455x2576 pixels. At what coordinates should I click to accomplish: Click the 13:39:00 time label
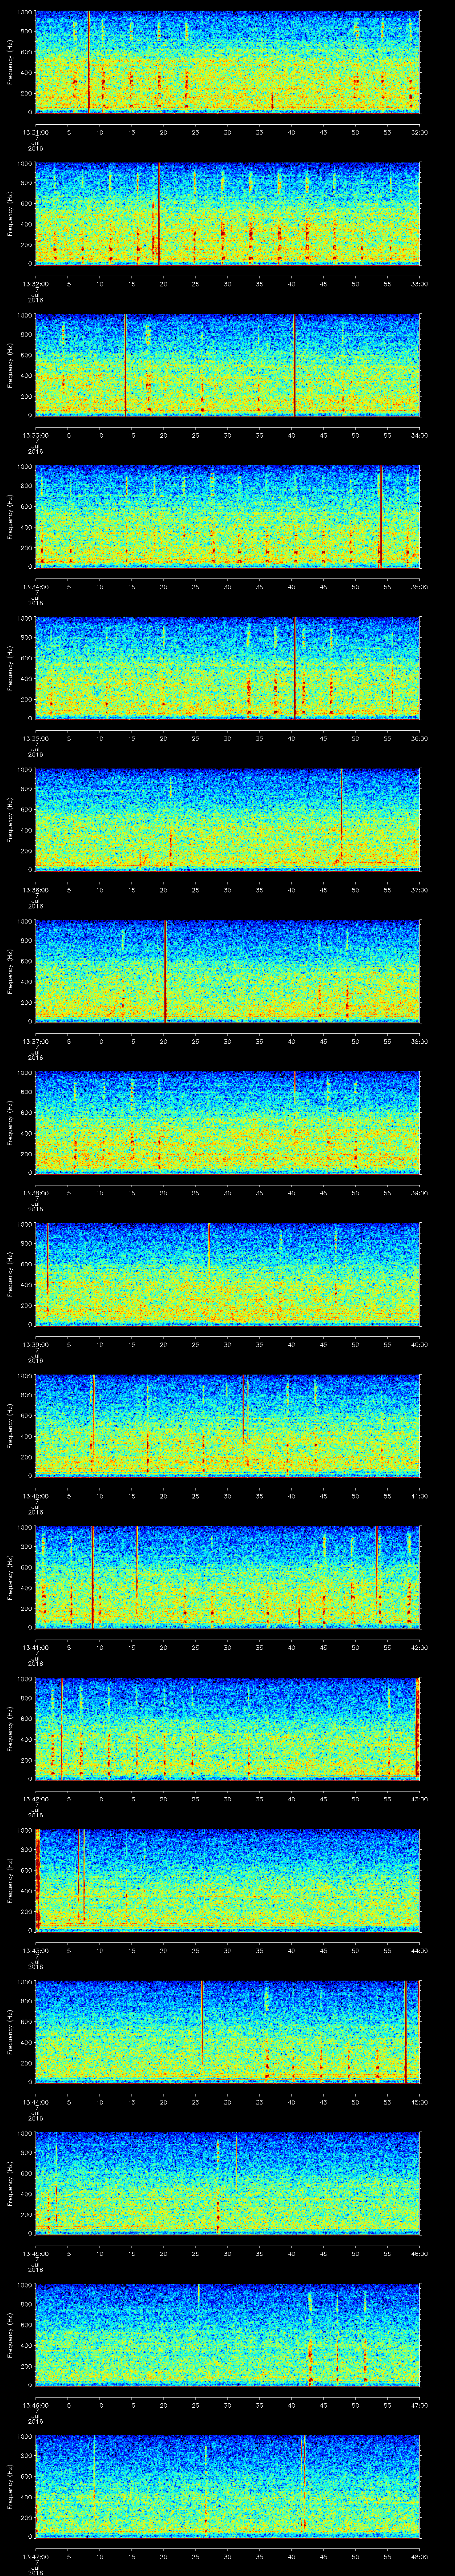click(35, 1344)
